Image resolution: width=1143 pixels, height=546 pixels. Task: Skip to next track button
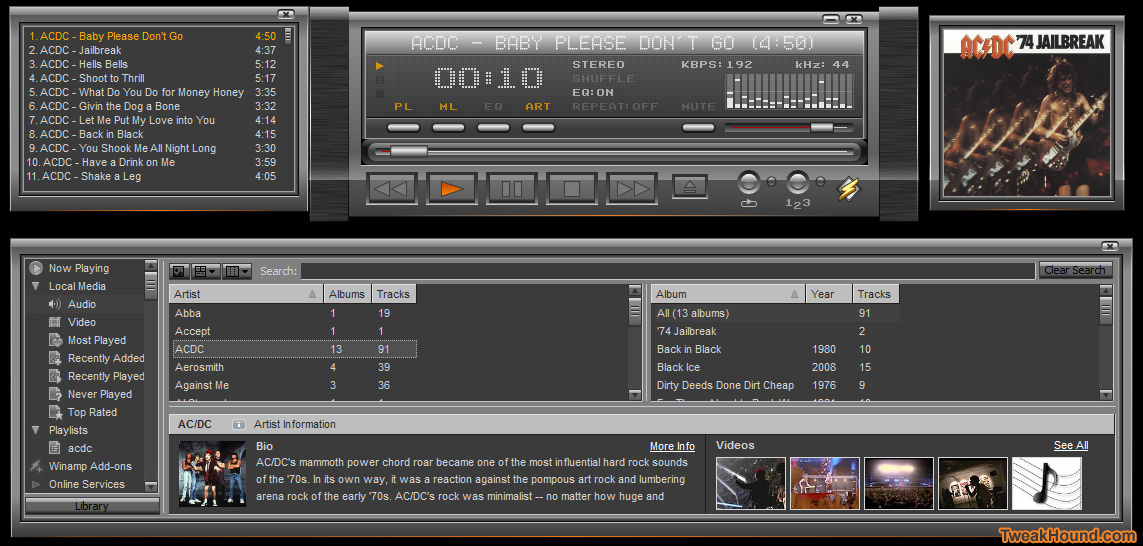(x=632, y=189)
